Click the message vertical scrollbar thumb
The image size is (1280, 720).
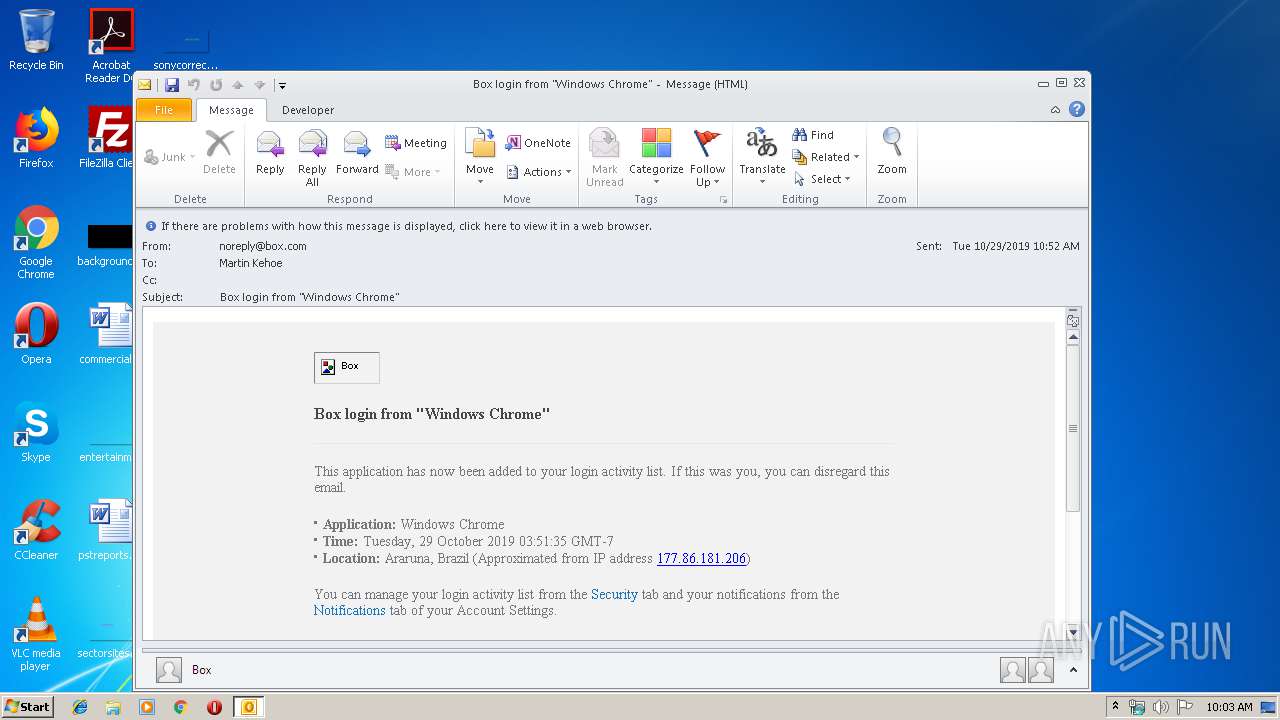click(x=1073, y=428)
